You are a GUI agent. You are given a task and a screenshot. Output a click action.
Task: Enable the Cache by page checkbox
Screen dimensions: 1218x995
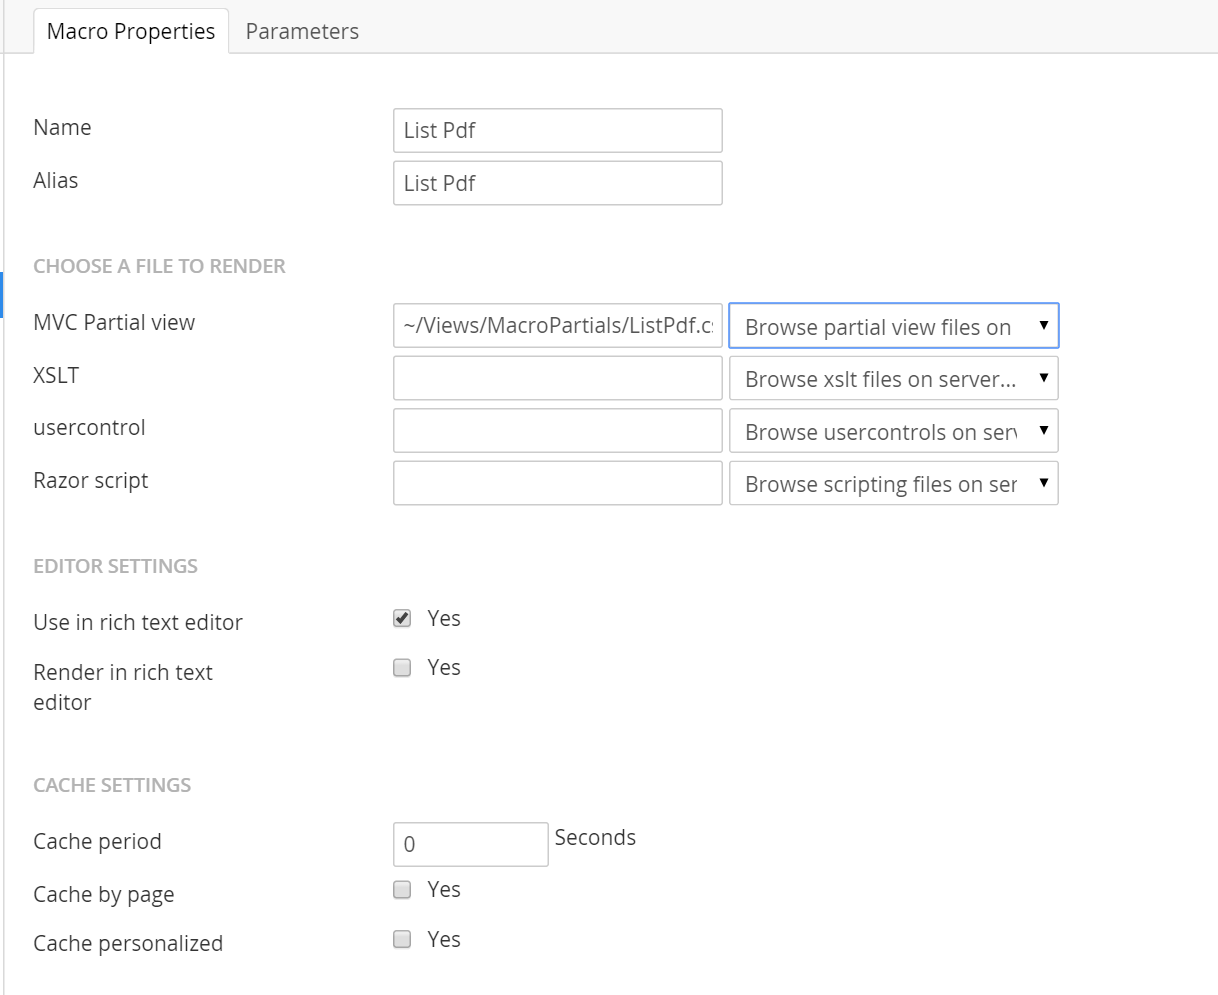pyautogui.click(x=402, y=890)
